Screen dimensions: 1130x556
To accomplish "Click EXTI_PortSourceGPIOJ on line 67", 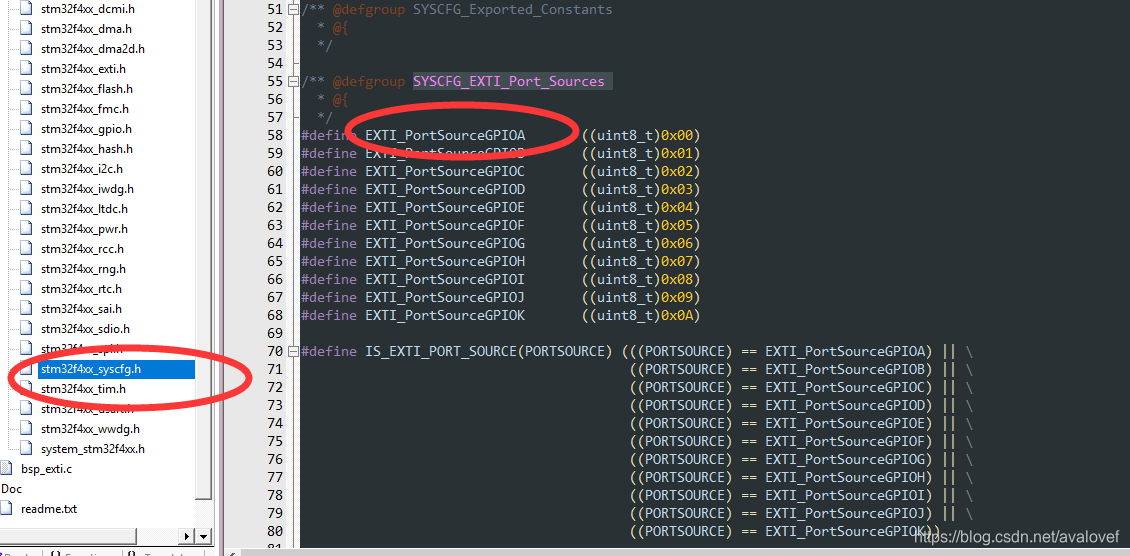I will (x=445, y=297).
